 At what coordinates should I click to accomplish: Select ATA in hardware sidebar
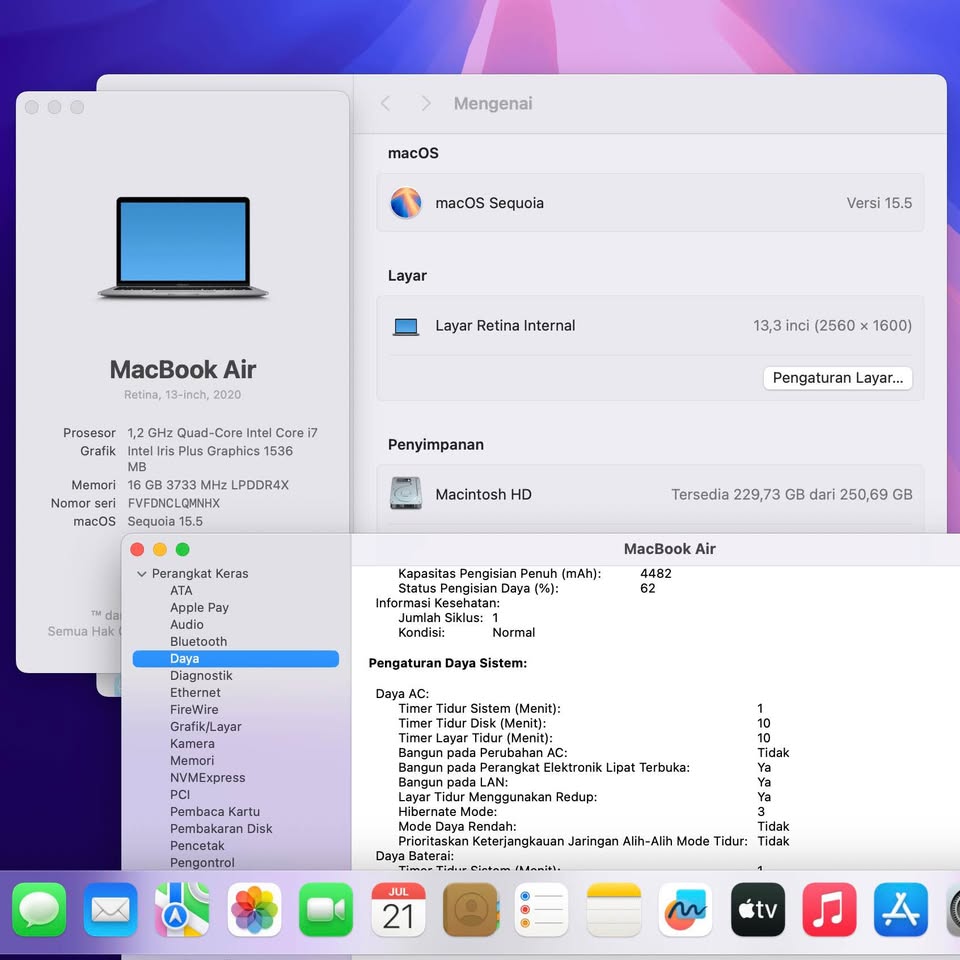[181, 590]
